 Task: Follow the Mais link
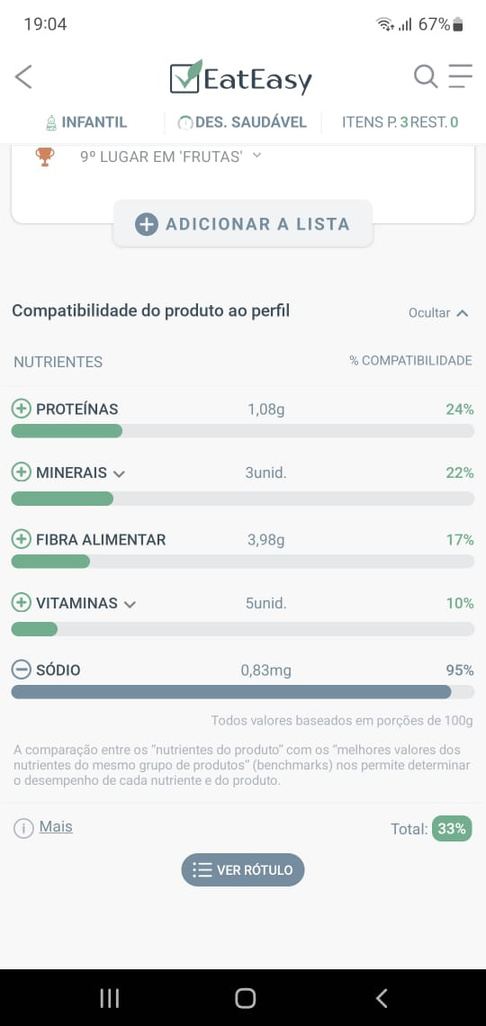[x=56, y=826]
